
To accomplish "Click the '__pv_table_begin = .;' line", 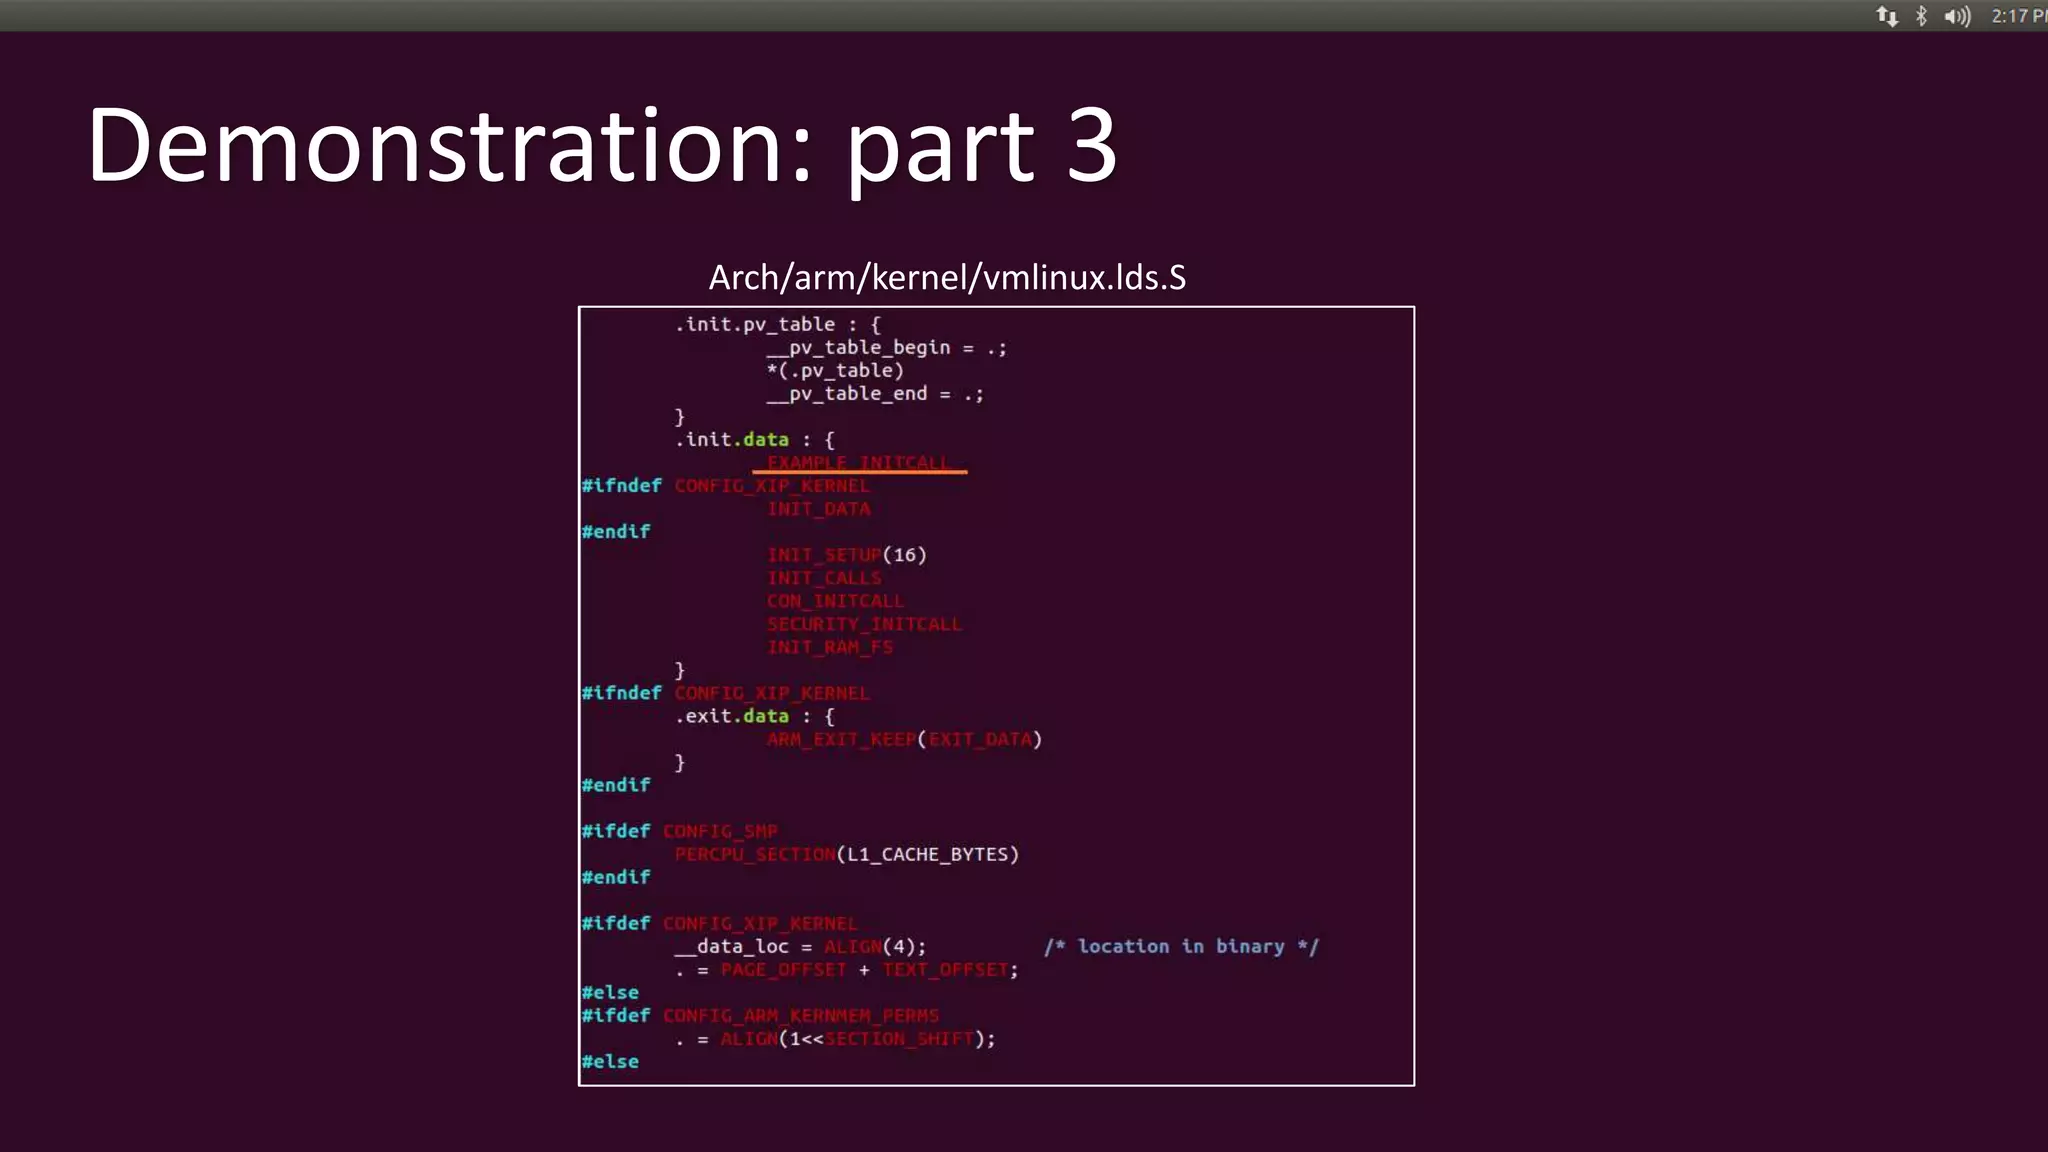I will point(887,347).
